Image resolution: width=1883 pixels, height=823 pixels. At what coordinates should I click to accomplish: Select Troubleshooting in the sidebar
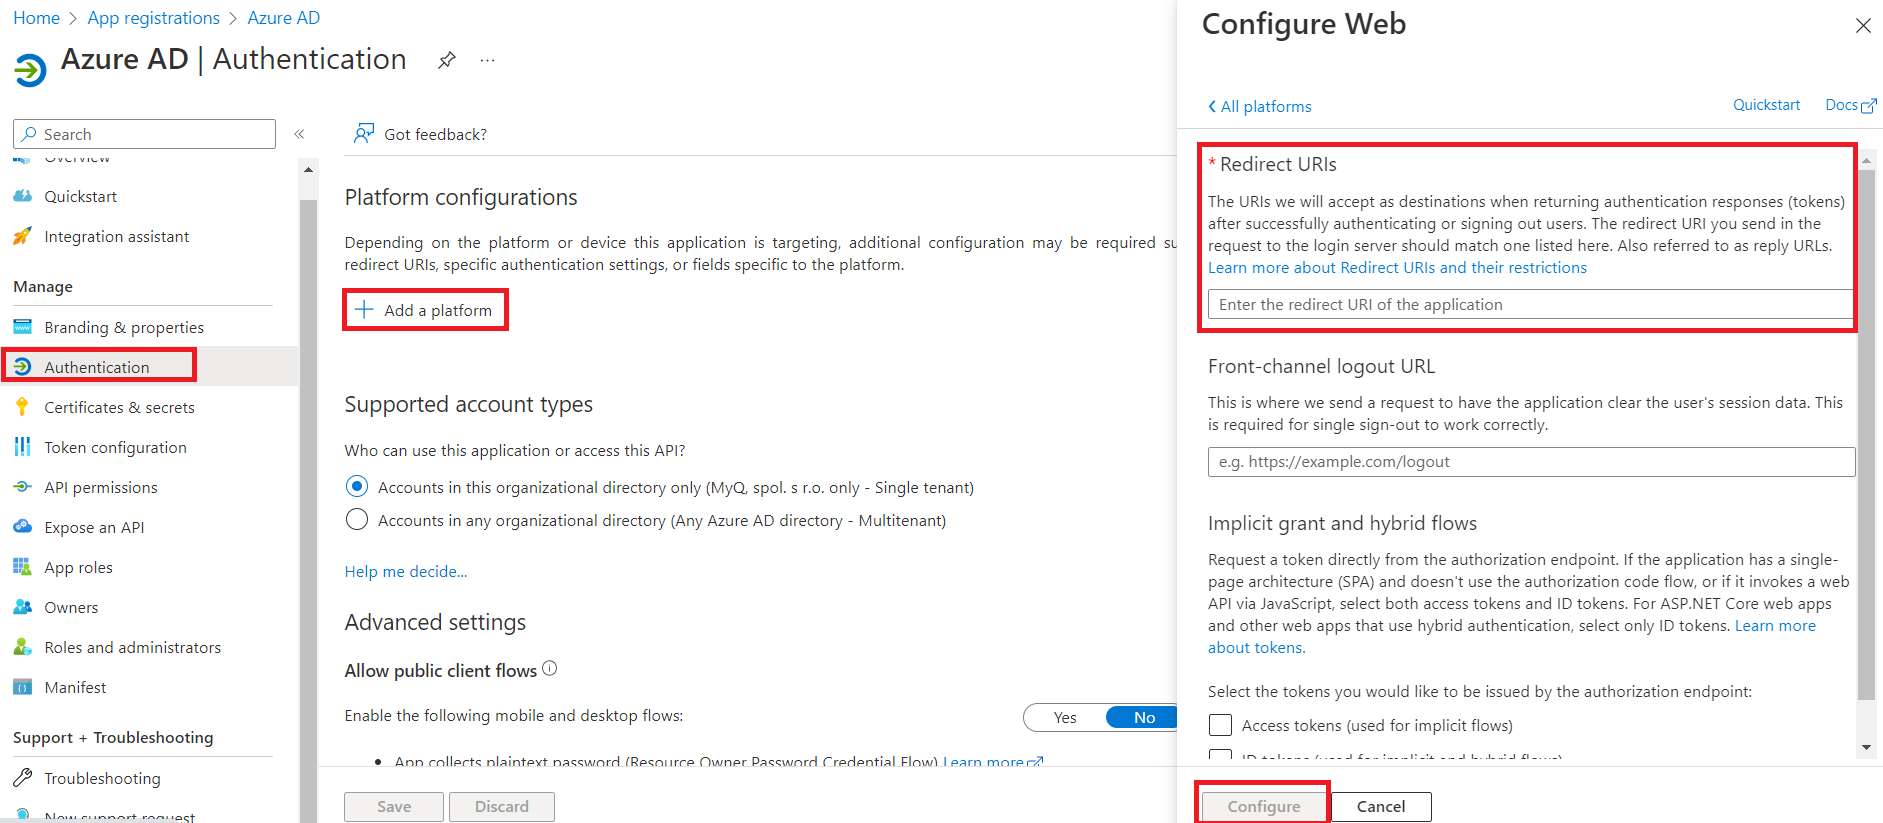[102, 777]
